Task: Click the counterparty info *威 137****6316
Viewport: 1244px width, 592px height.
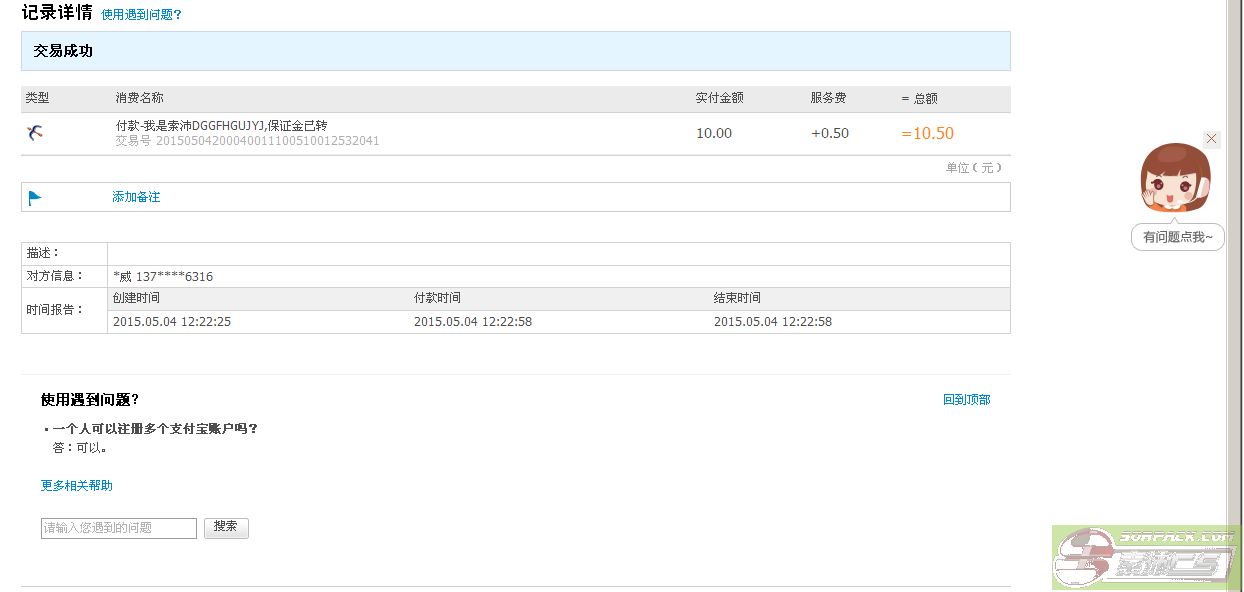Action: [x=163, y=277]
